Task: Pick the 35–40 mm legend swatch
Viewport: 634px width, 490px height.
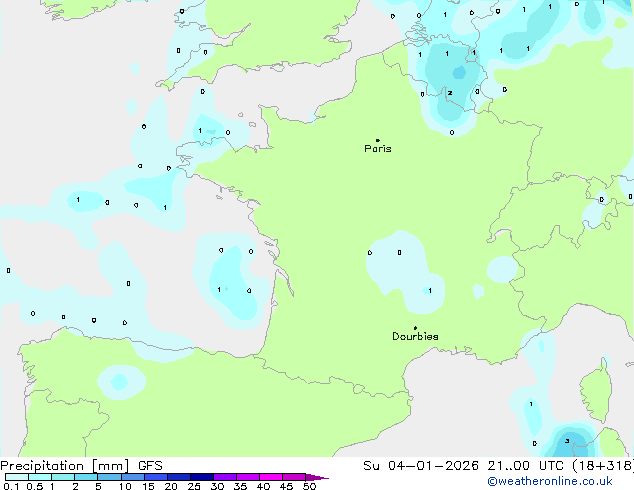Action: point(247,477)
